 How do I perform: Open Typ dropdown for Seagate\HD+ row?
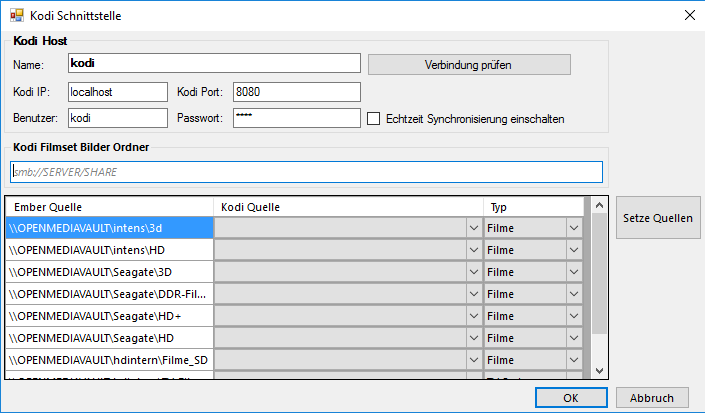pos(574,316)
